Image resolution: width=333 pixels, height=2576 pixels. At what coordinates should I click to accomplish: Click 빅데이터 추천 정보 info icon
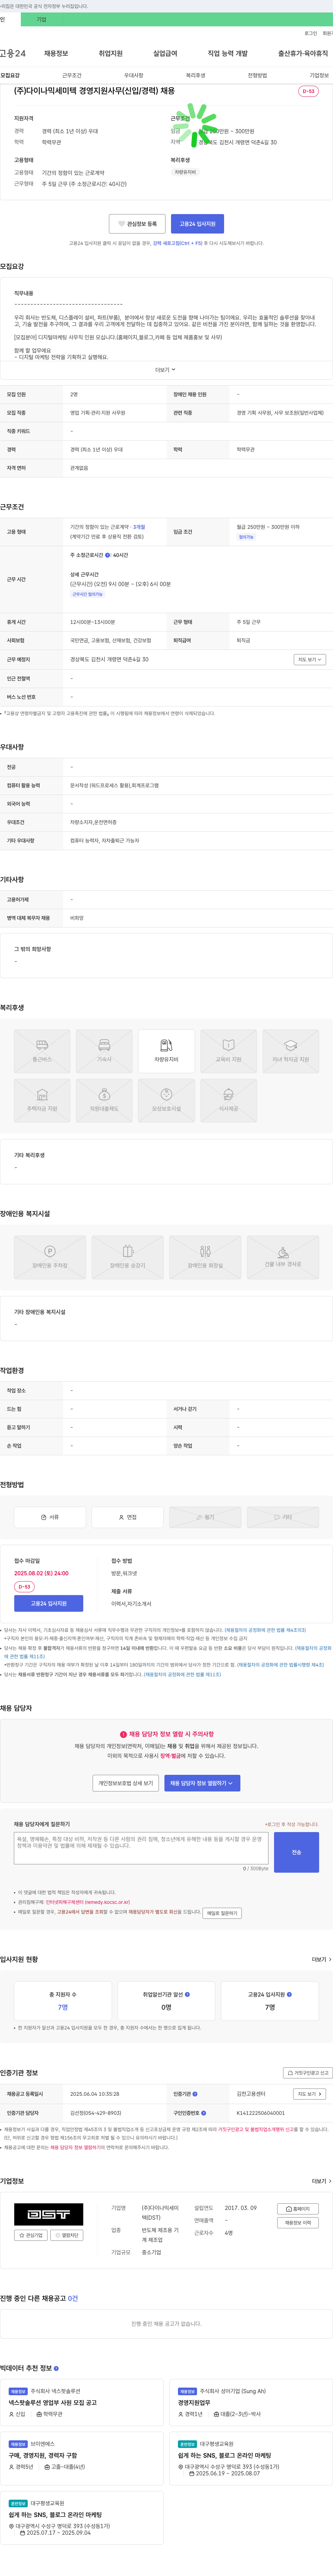click(56, 2368)
